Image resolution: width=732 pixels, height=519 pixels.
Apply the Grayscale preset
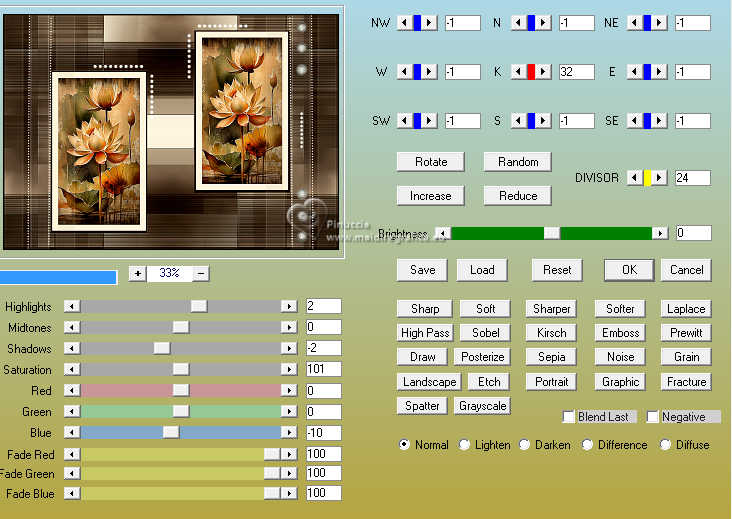(483, 406)
